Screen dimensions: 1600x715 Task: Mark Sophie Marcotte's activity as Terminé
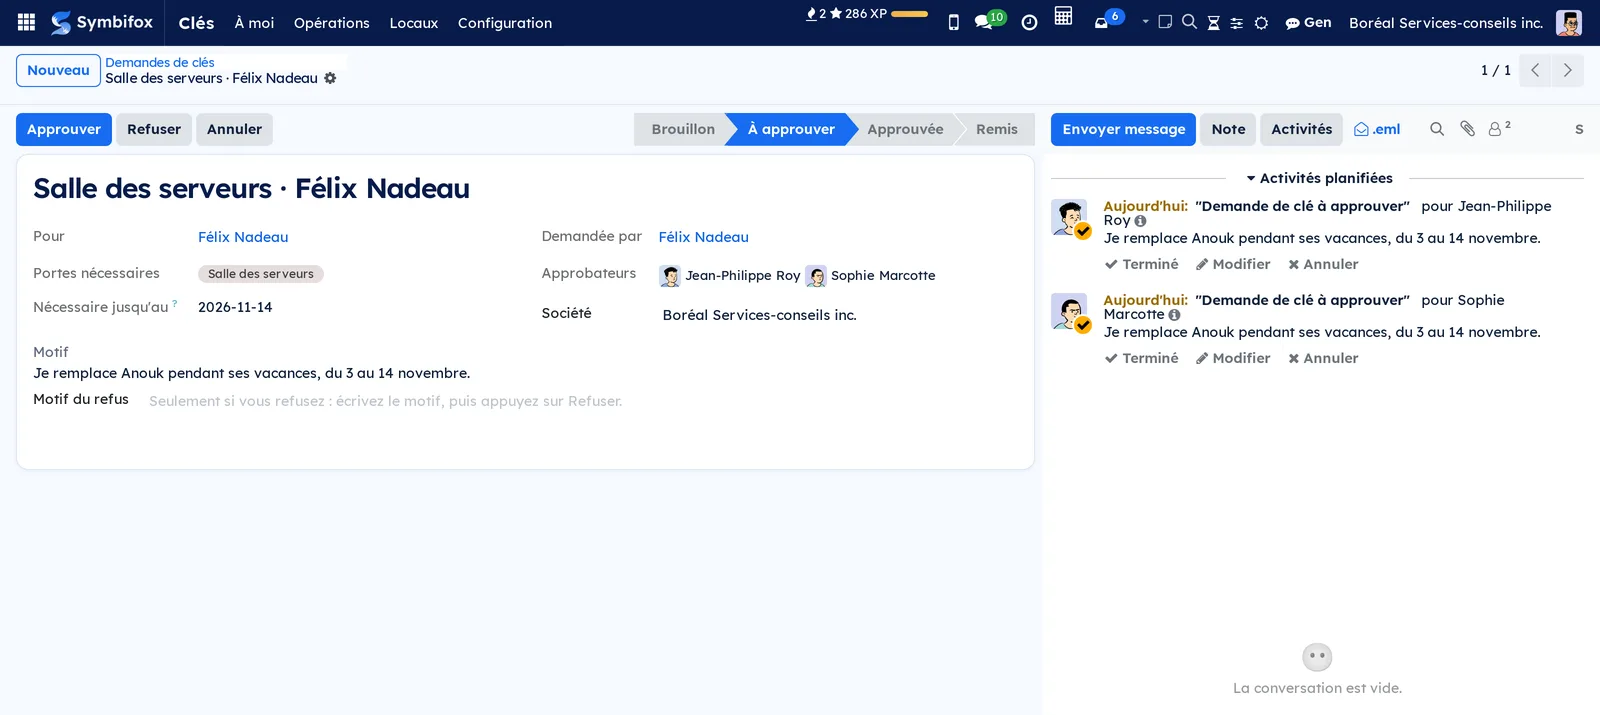click(x=1141, y=358)
